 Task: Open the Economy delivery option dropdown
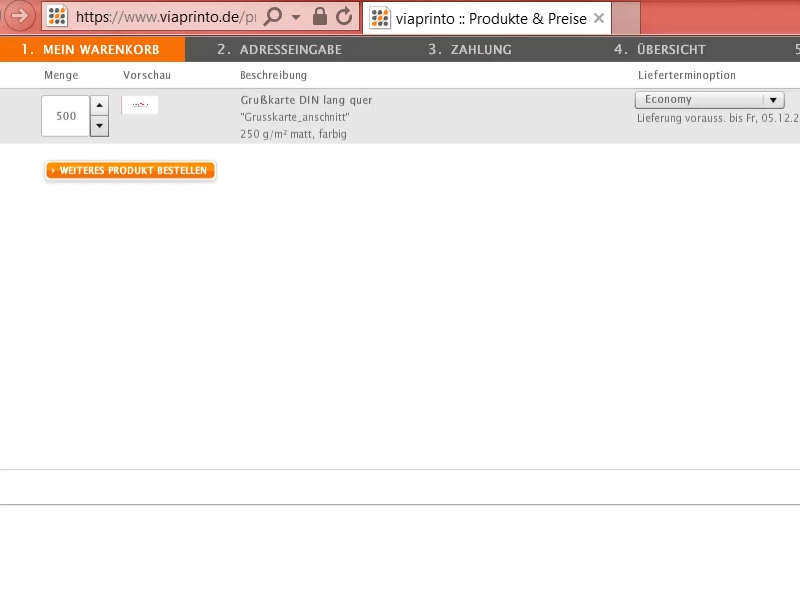click(x=710, y=100)
